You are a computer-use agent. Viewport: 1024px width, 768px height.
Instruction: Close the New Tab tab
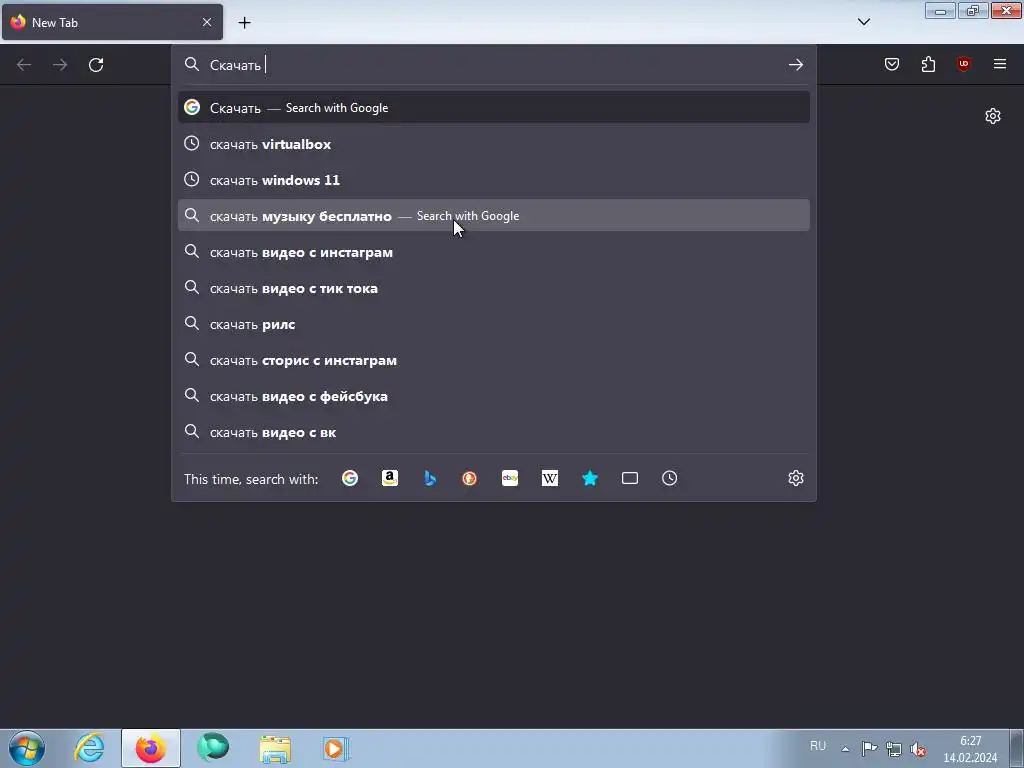[207, 22]
